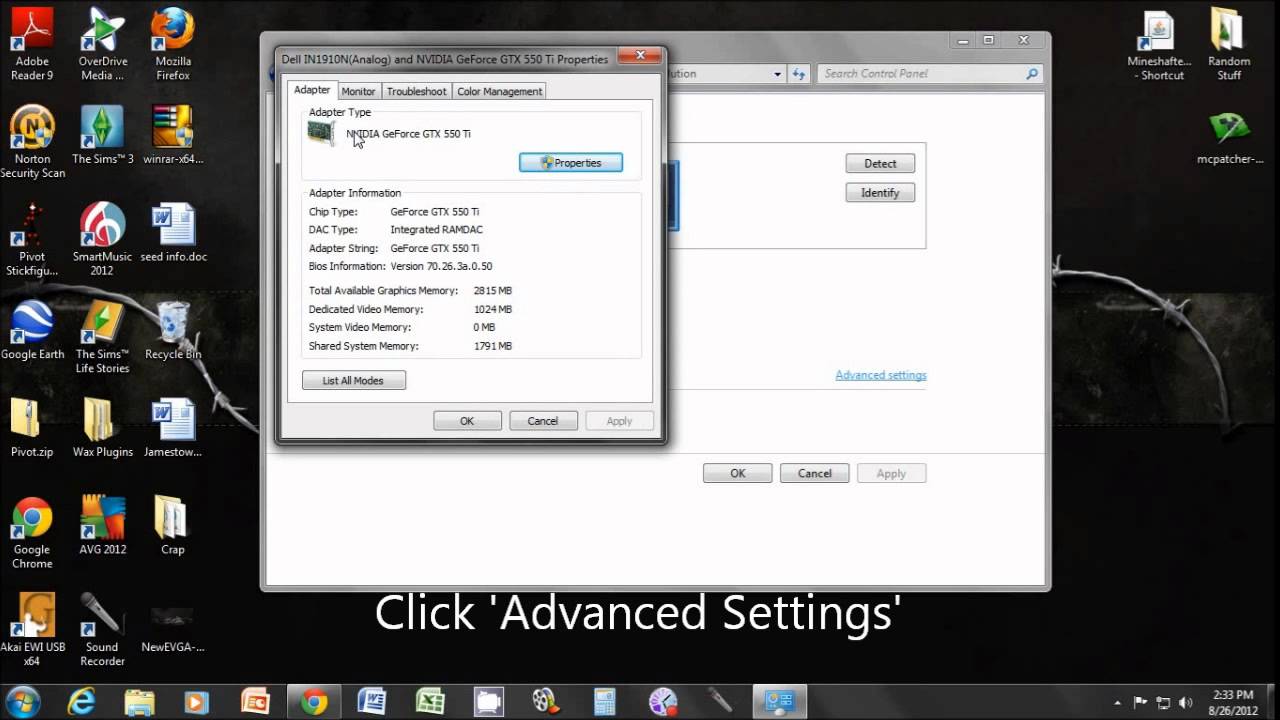Cancel the adapter properties dialog

[543, 421]
